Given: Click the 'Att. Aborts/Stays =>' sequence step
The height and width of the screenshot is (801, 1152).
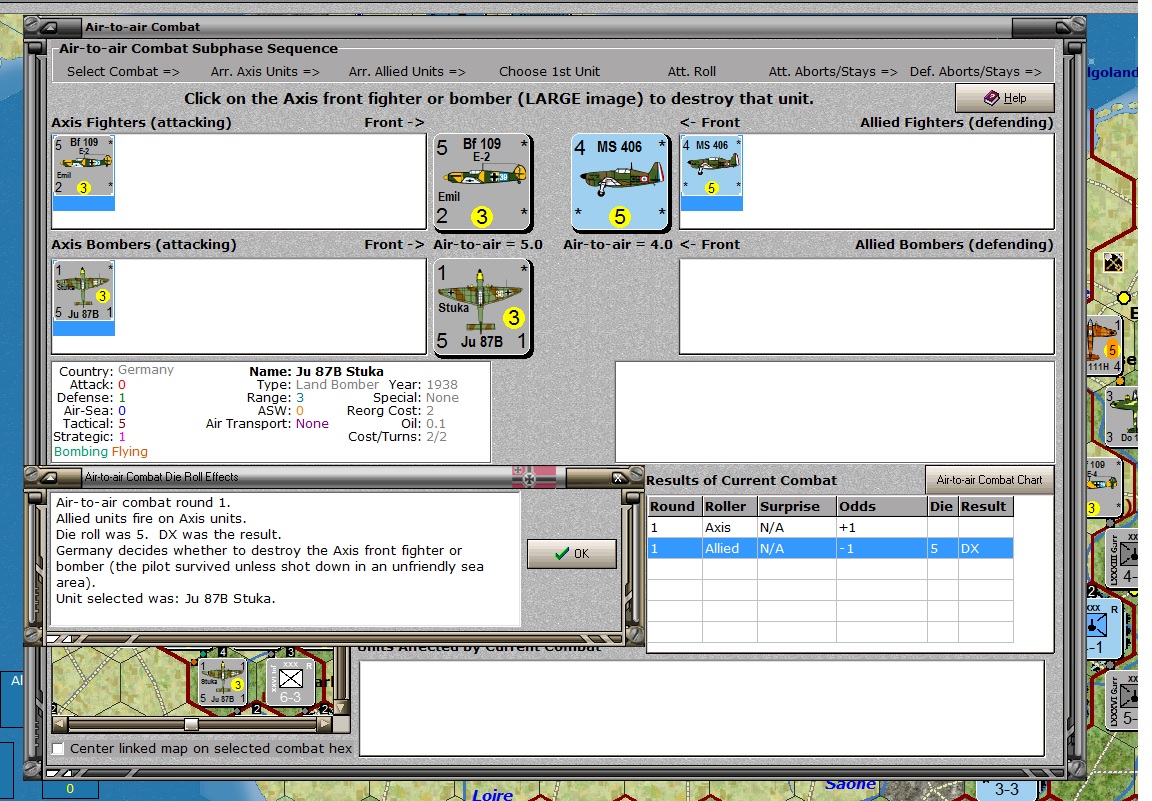Looking at the screenshot, I should (833, 71).
